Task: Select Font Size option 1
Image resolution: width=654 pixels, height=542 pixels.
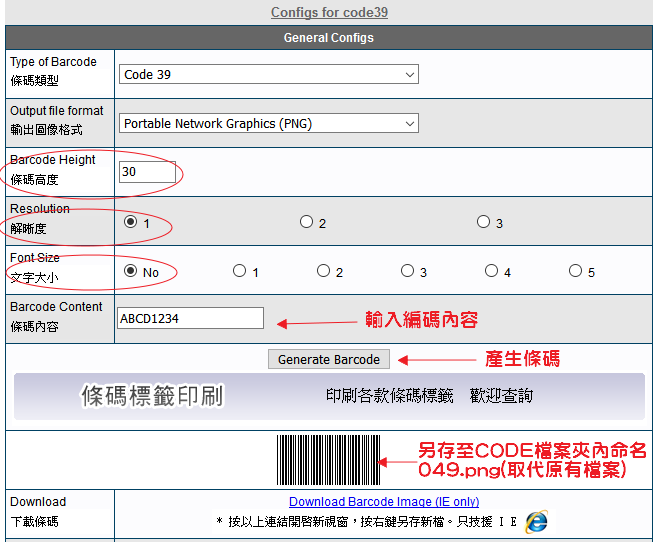Action: tap(239, 271)
